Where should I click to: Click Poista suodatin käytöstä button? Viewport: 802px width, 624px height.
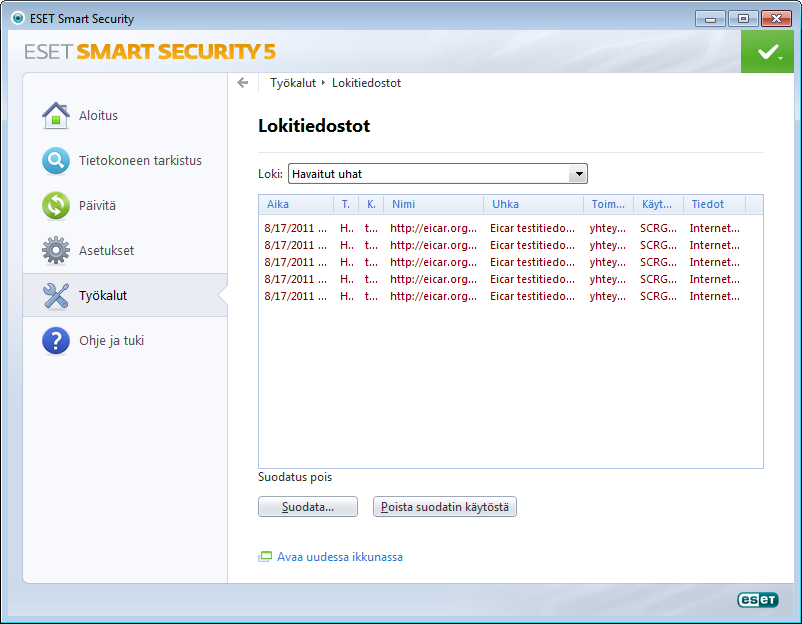click(444, 507)
